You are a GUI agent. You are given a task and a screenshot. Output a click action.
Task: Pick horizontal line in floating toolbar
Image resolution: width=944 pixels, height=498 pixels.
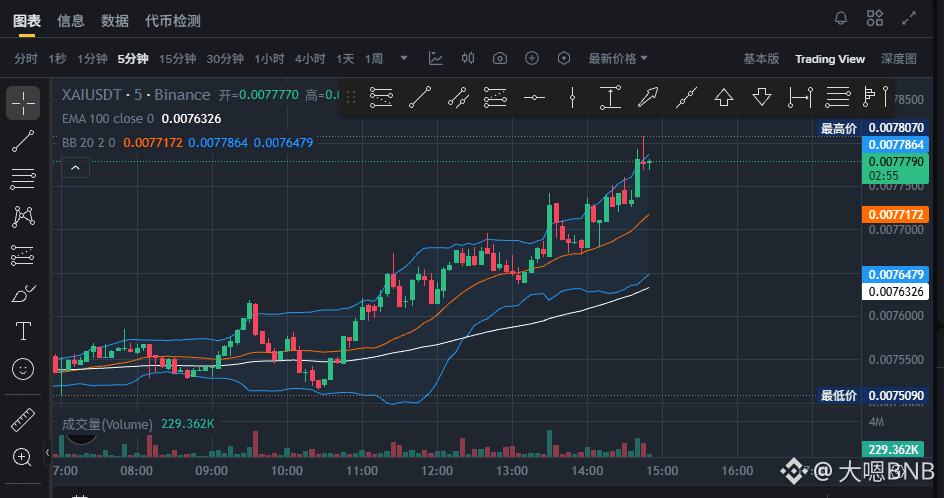tap(534, 97)
